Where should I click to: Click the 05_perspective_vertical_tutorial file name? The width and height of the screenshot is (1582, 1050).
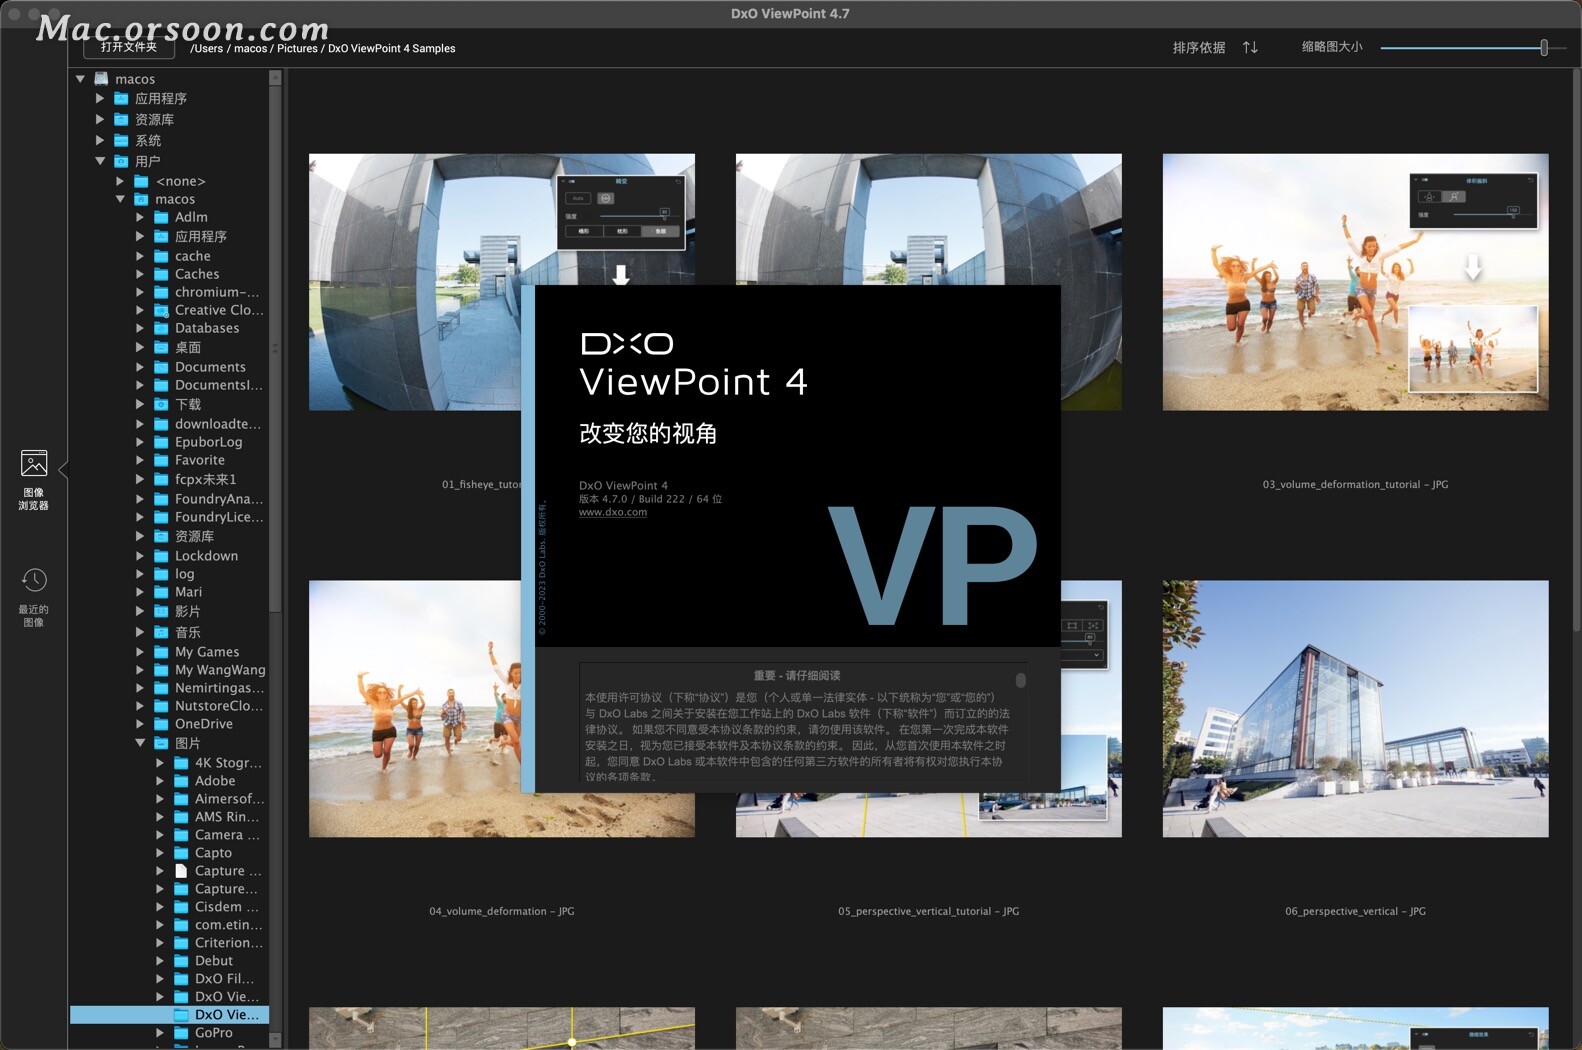point(928,911)
